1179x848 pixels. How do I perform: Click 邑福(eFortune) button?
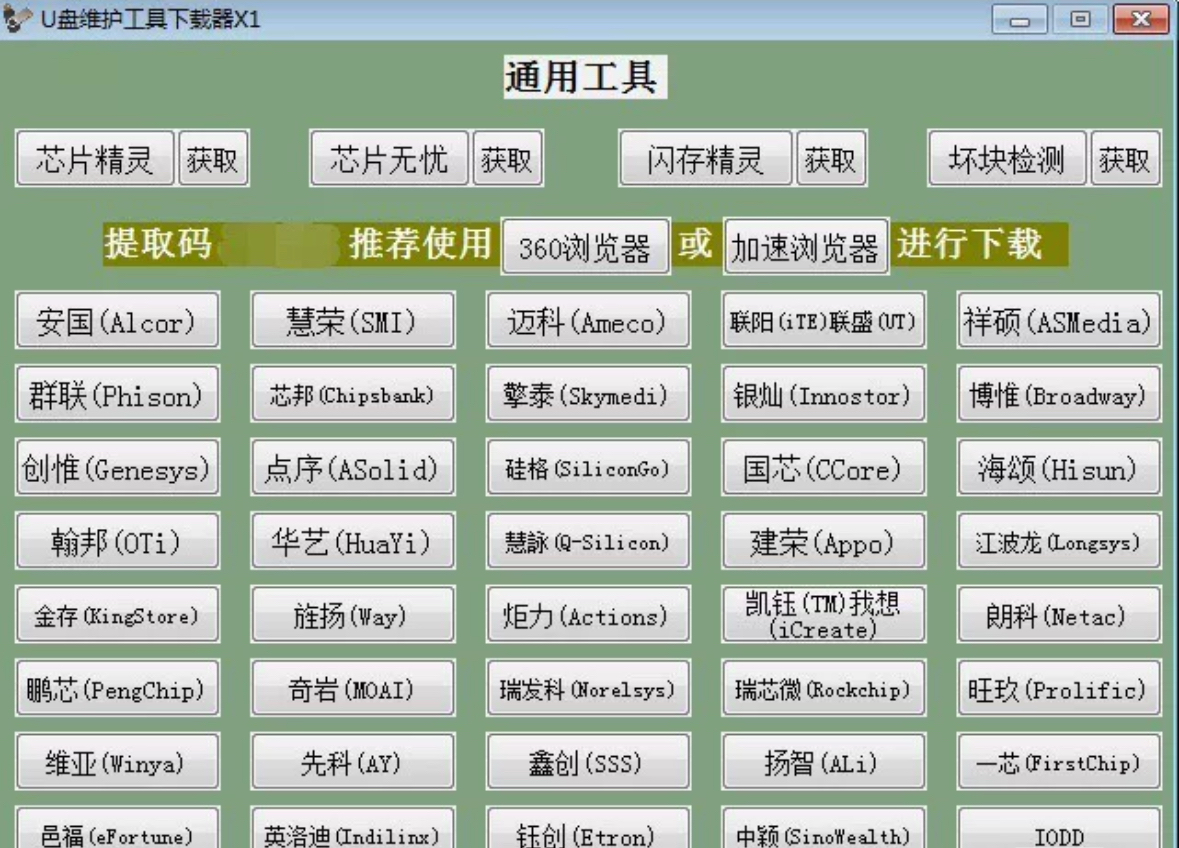117,828
